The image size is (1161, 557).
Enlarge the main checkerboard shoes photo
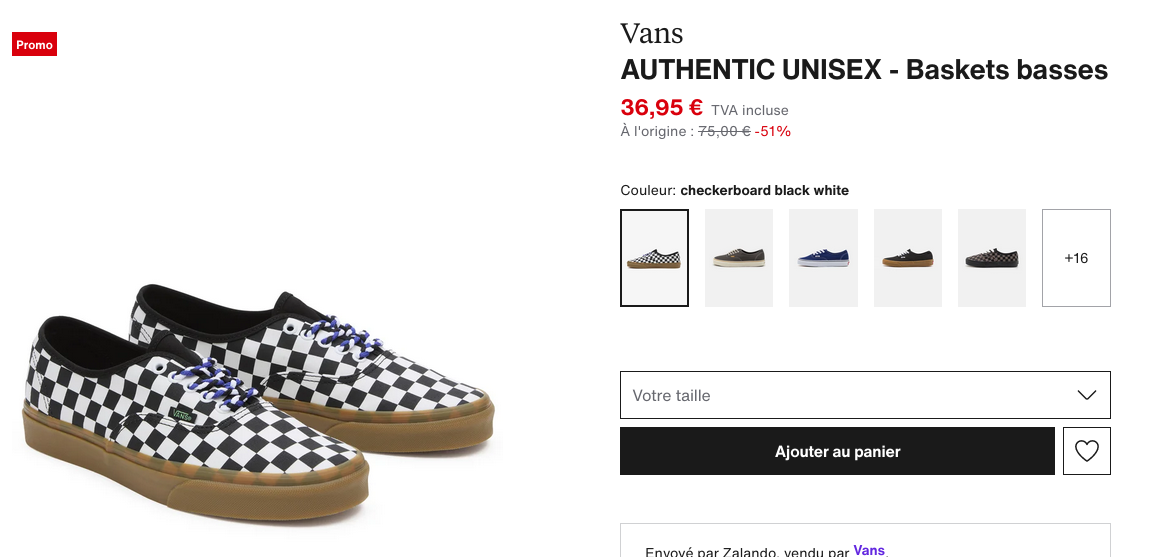click(258, 400)
